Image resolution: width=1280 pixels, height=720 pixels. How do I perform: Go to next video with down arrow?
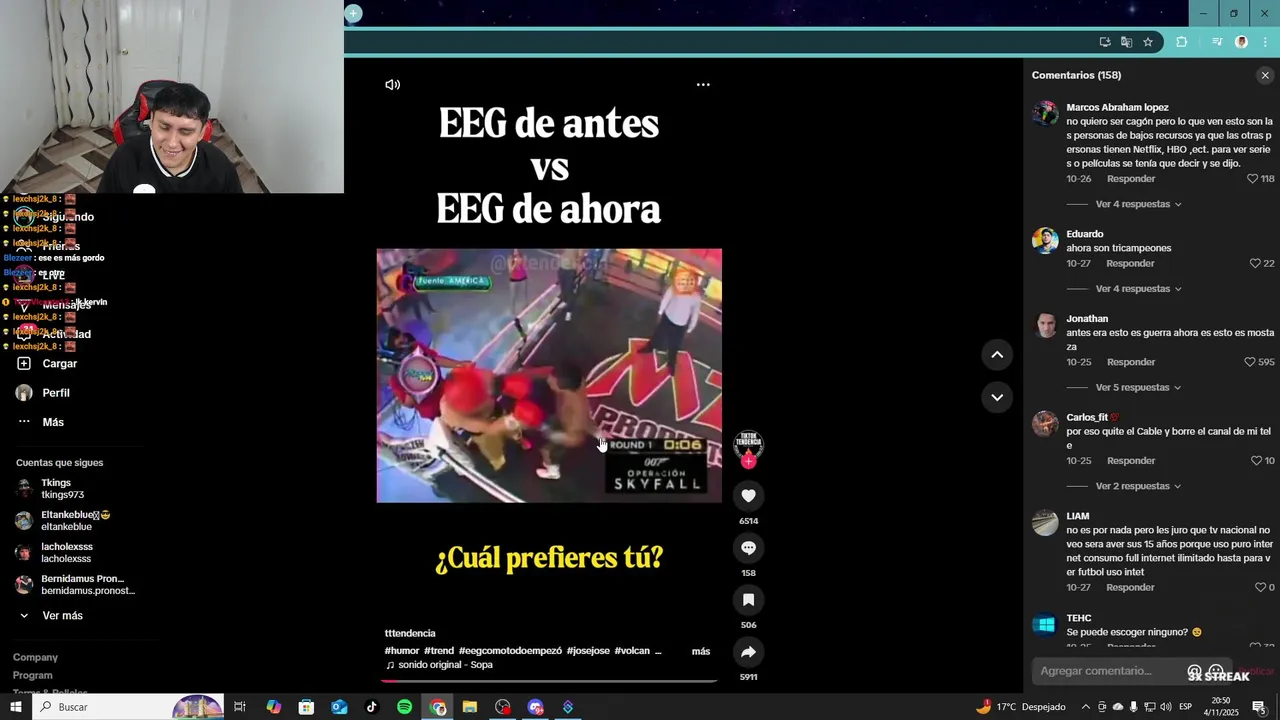997,397
